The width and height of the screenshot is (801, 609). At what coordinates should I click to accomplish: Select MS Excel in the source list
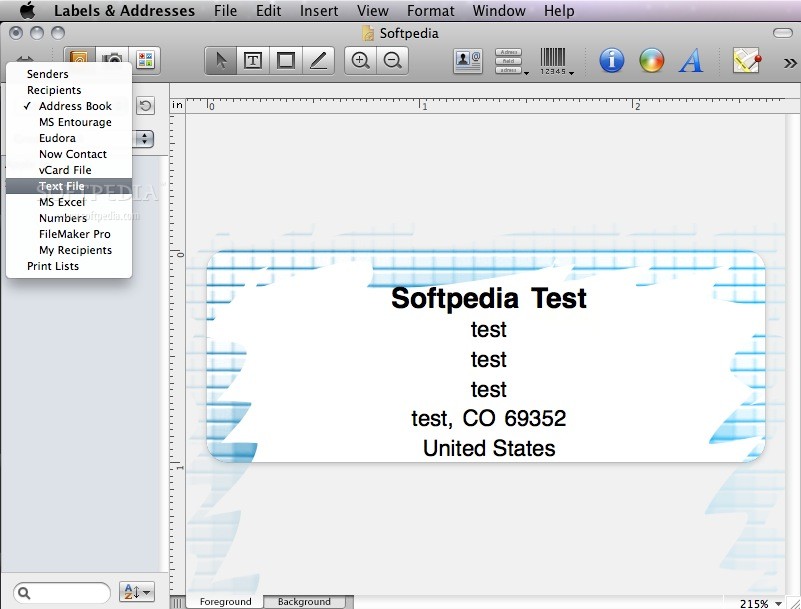point(62,202)
